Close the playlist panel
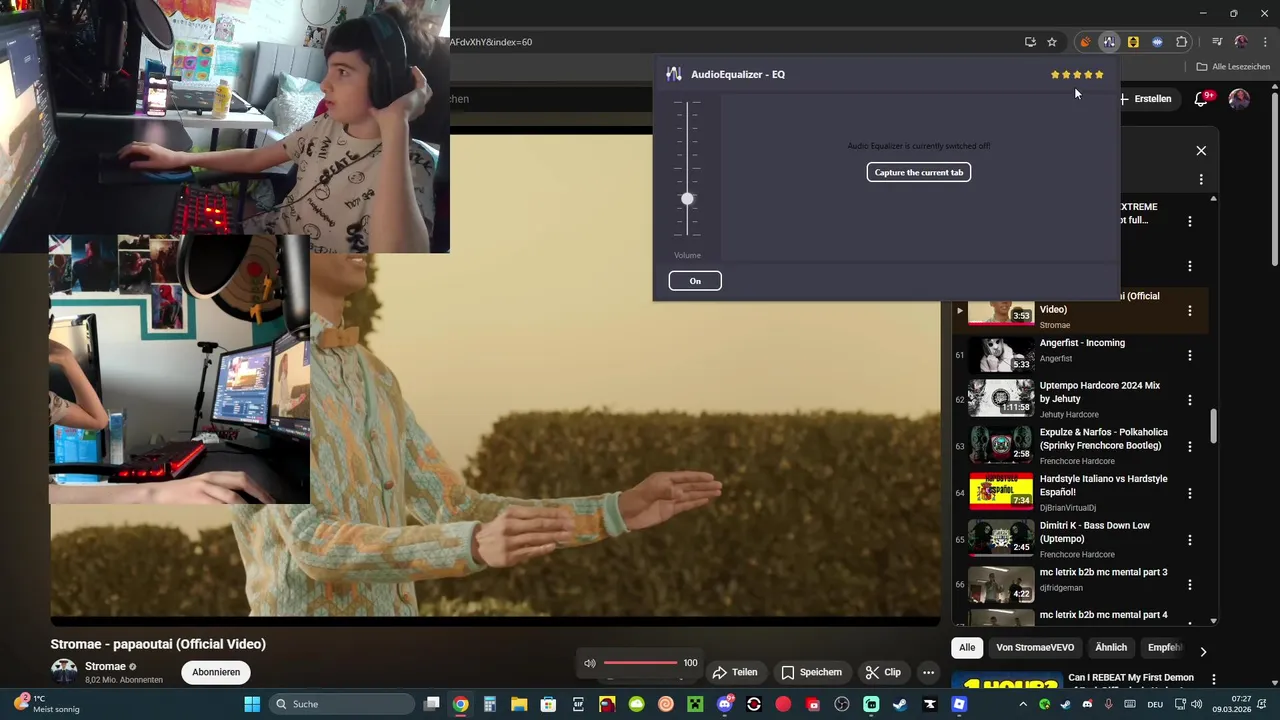The height and width of the screenshot is (720, 1280). pyautogui.click(x=1201, y=151)
